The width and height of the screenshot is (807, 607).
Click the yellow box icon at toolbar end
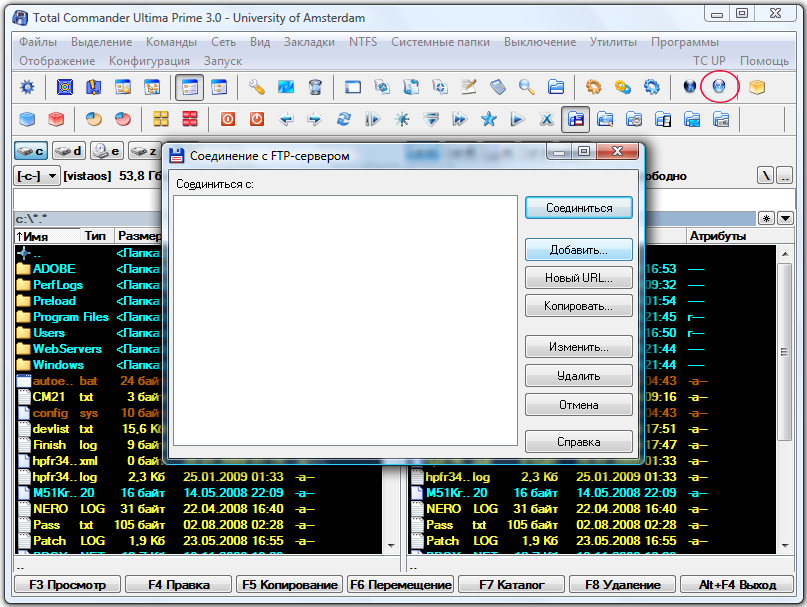pyautogui.click(x=757, y=86)
